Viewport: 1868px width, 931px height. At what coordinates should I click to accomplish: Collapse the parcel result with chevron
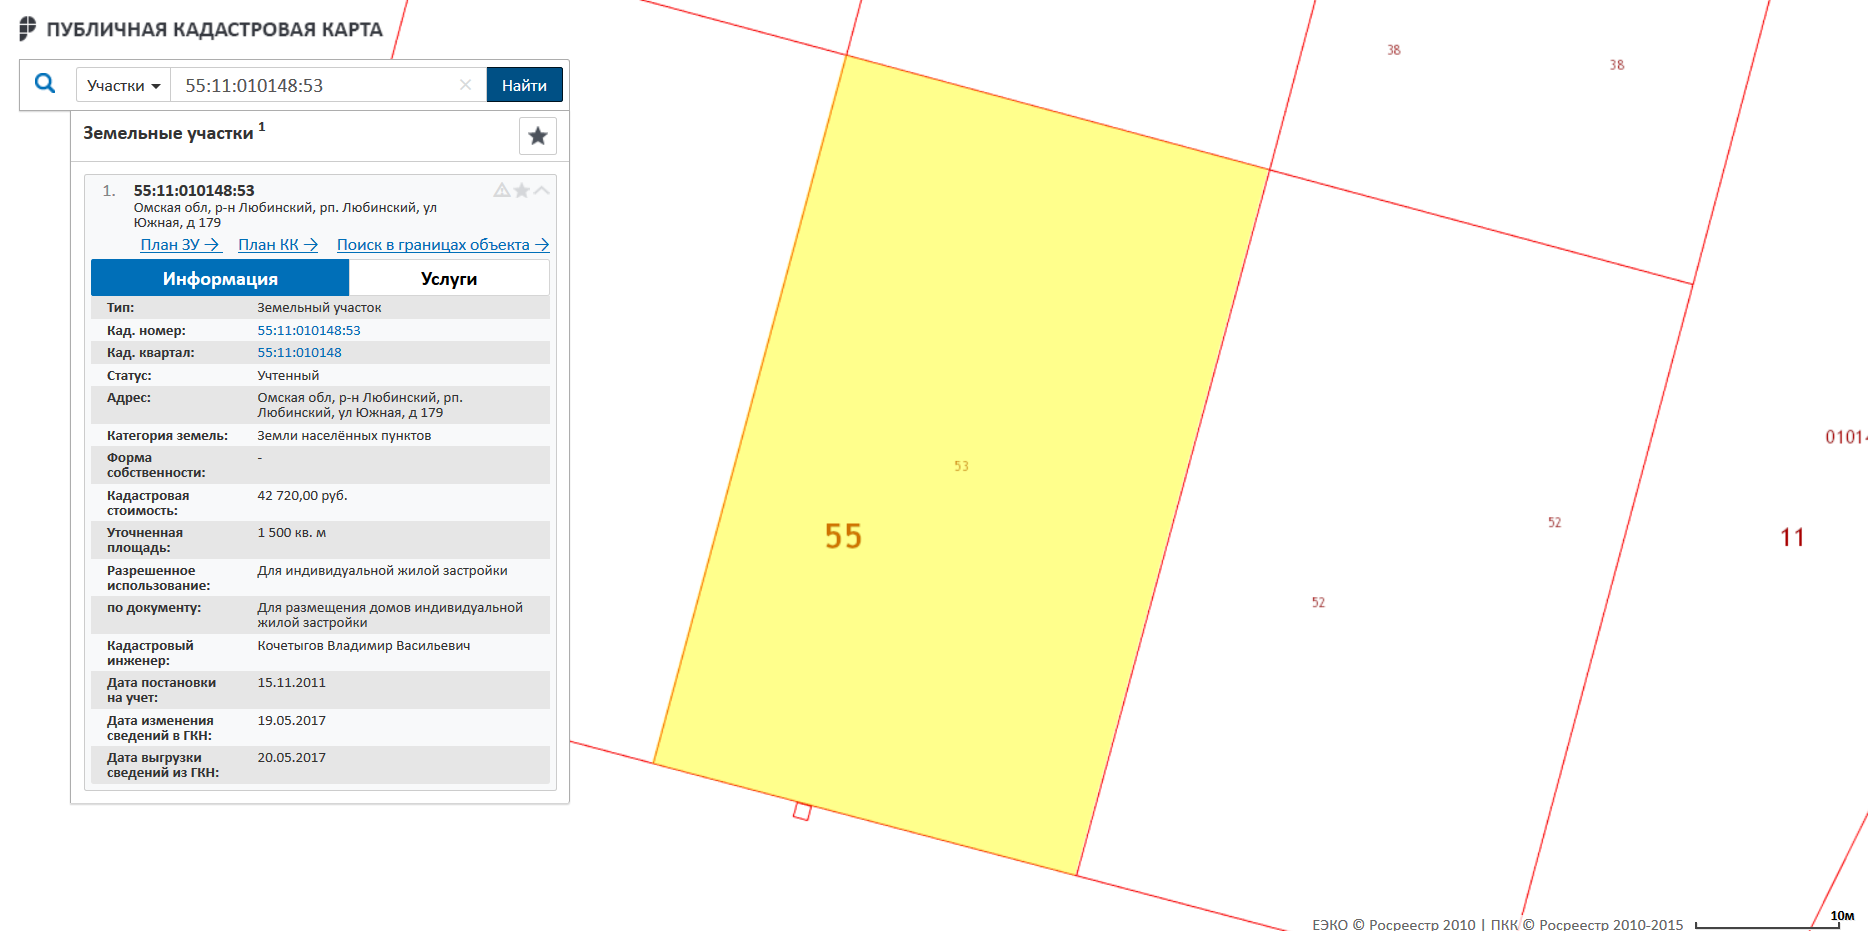pyautogui.click(x=541, y=190)
